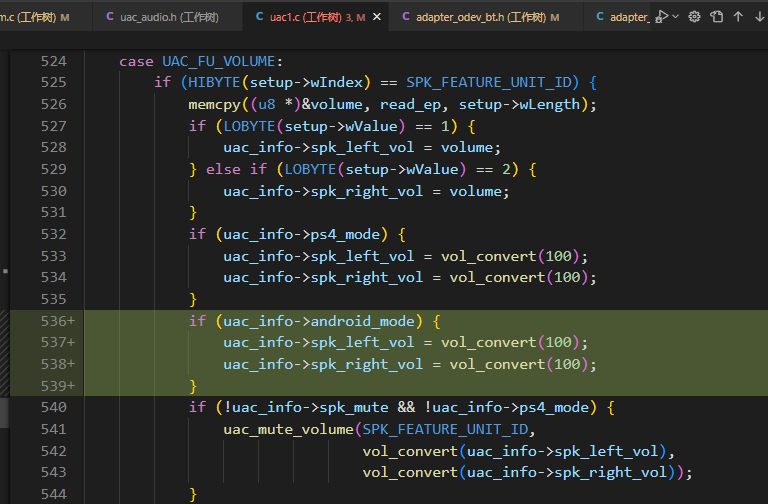Go to previous change with up arrow

(738, 17)
